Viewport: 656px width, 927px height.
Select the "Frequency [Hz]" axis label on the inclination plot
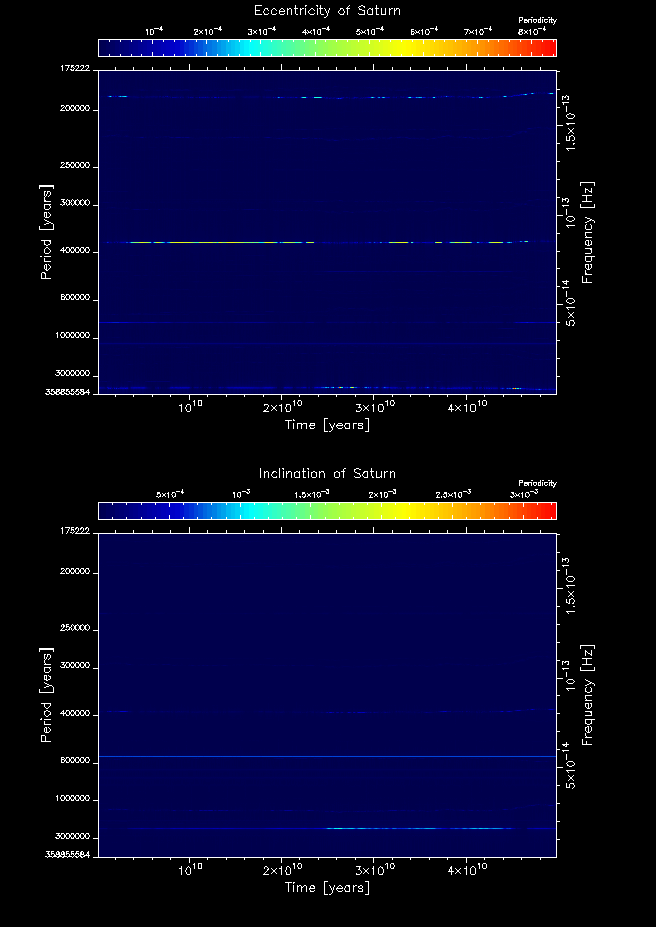coord(587,693)
